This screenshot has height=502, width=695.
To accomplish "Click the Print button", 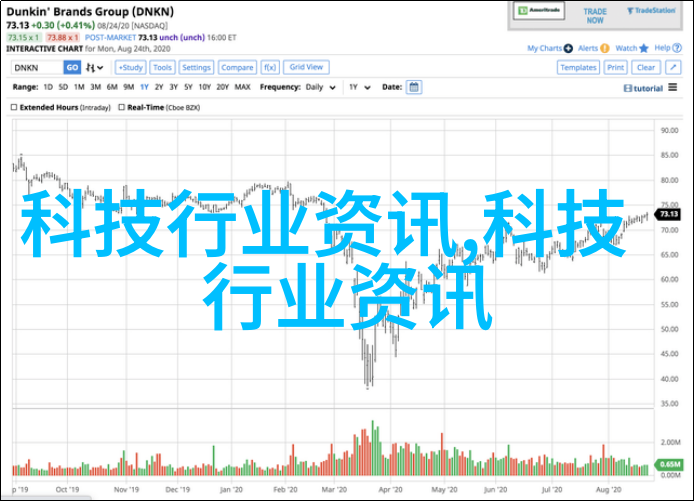I will 616,67.
